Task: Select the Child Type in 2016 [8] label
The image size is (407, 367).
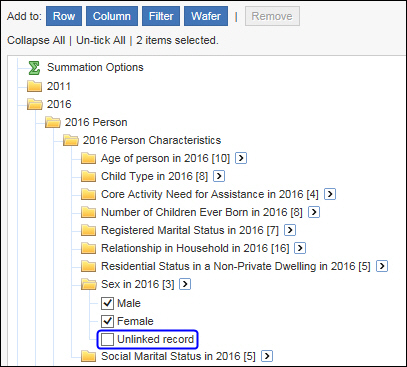Action: 154,176
